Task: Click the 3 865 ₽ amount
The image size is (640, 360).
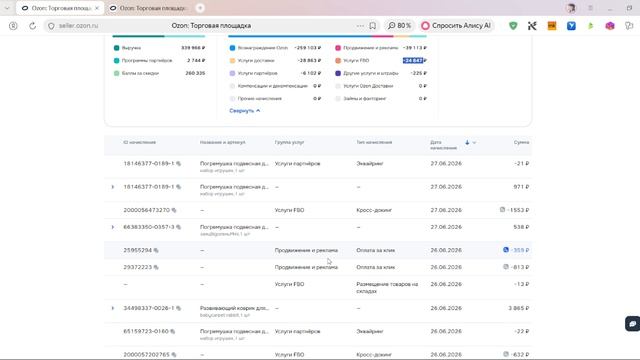Action: pyautogui.click(x=518, y=308)
